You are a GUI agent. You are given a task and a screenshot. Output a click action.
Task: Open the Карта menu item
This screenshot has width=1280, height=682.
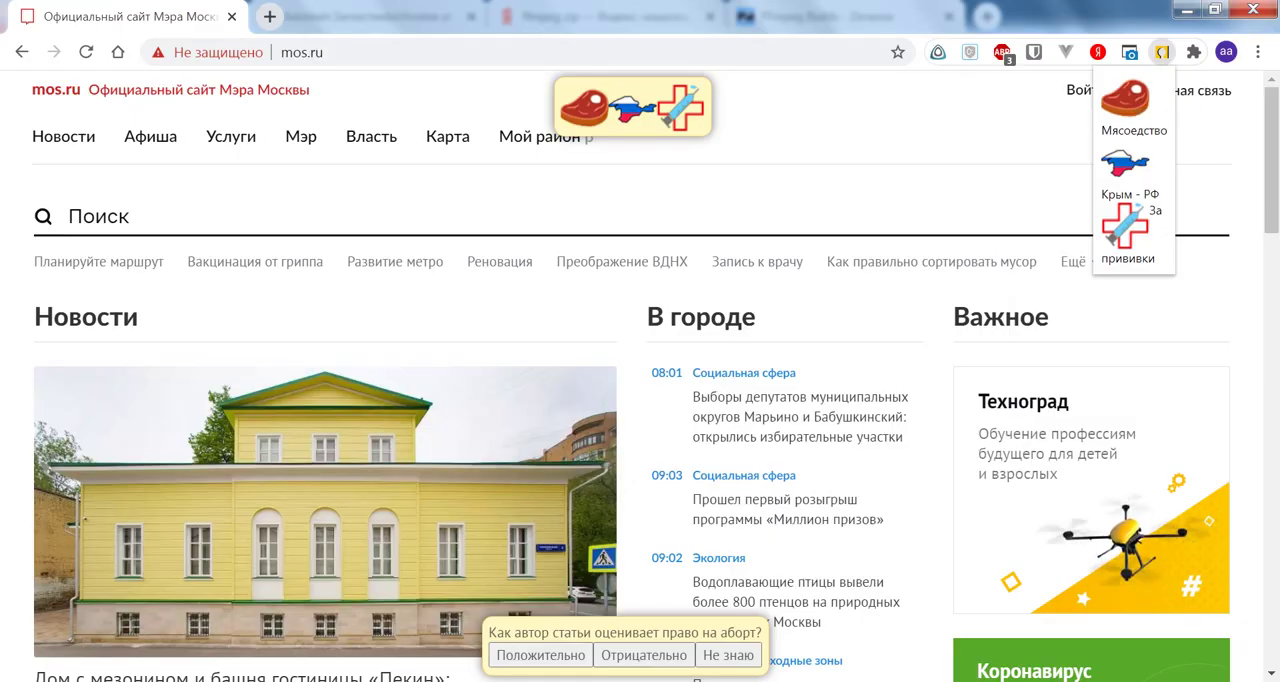tap(447, 137)
